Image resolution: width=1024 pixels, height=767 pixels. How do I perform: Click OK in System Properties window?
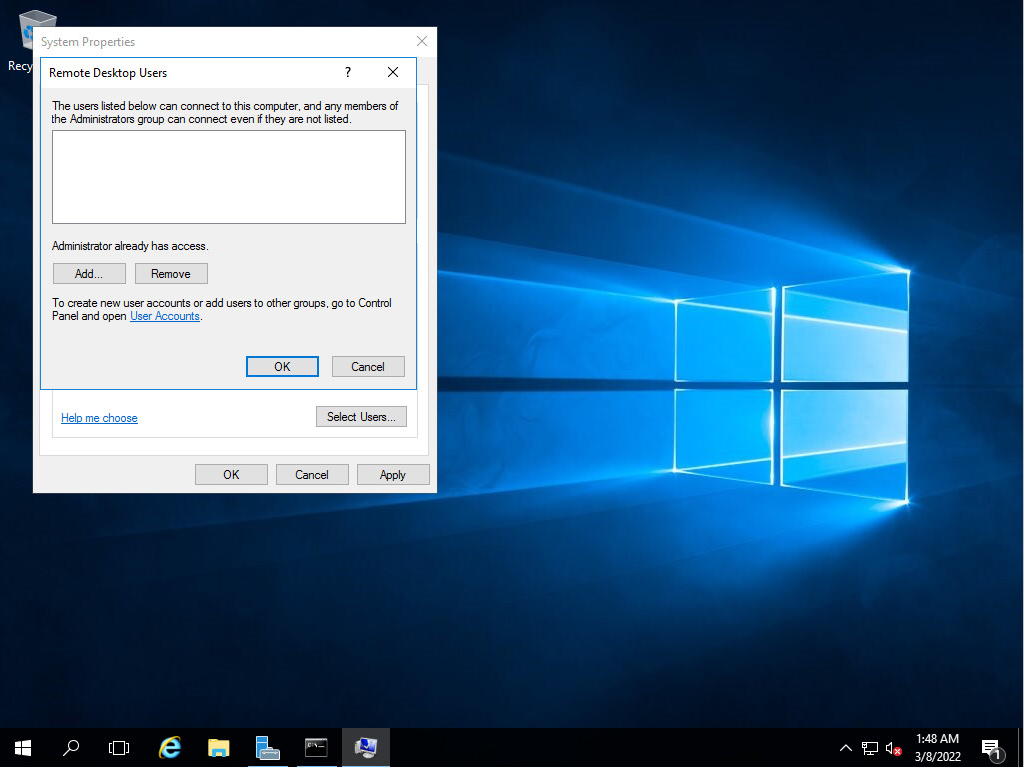(x=231, y=475)
